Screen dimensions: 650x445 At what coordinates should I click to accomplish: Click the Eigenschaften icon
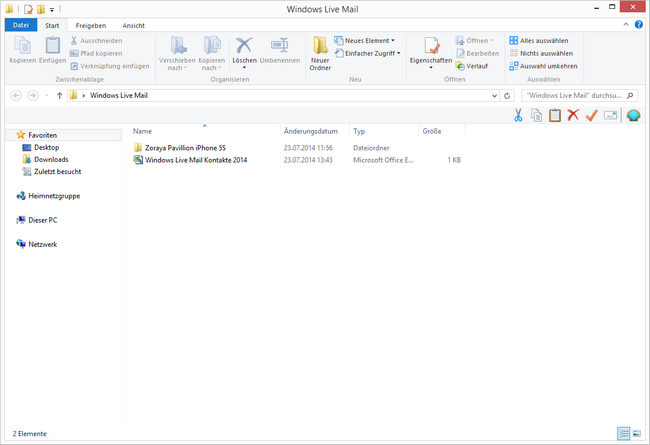(x=431, y=46)
